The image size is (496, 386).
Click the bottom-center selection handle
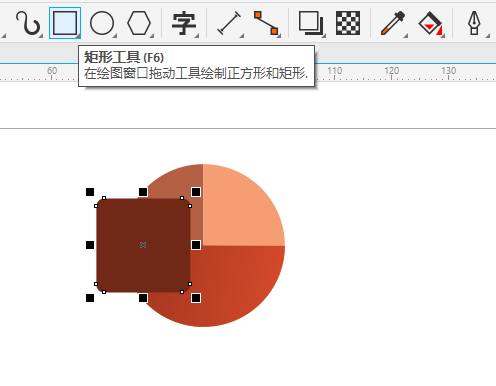coord(143,298)
